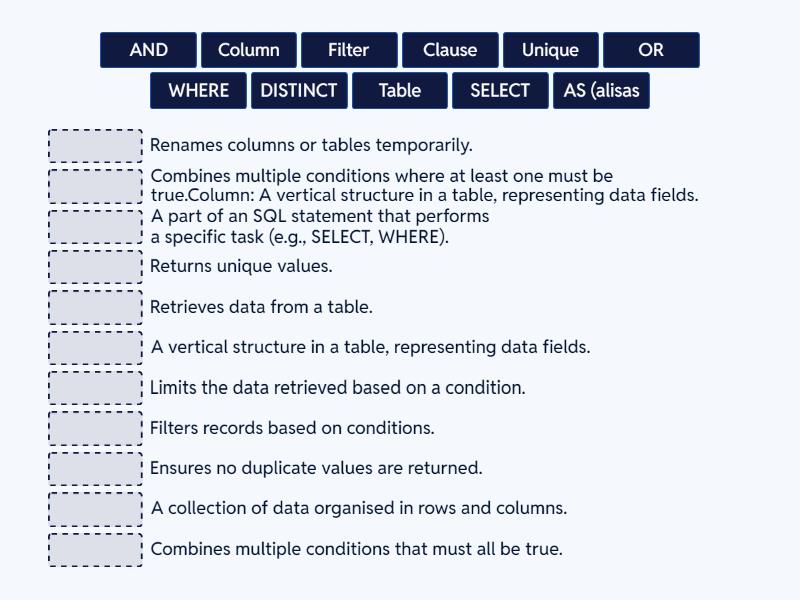Screen dimensions: 800x600
Task: Click empty slot for 'conditions that must all be true'
Action: [96, 549]
